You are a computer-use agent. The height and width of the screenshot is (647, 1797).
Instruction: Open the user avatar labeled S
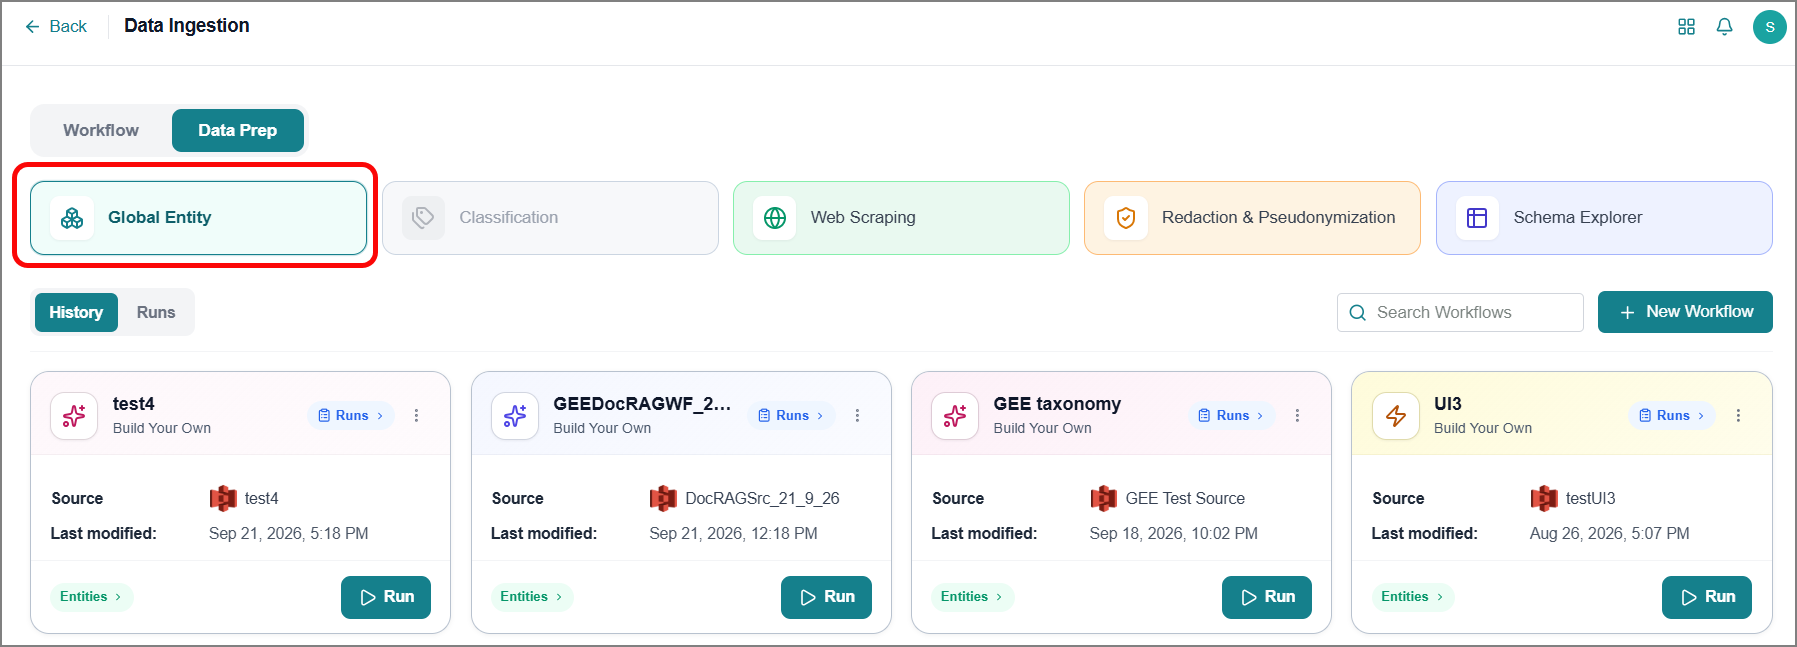[x=1769, y=27]
